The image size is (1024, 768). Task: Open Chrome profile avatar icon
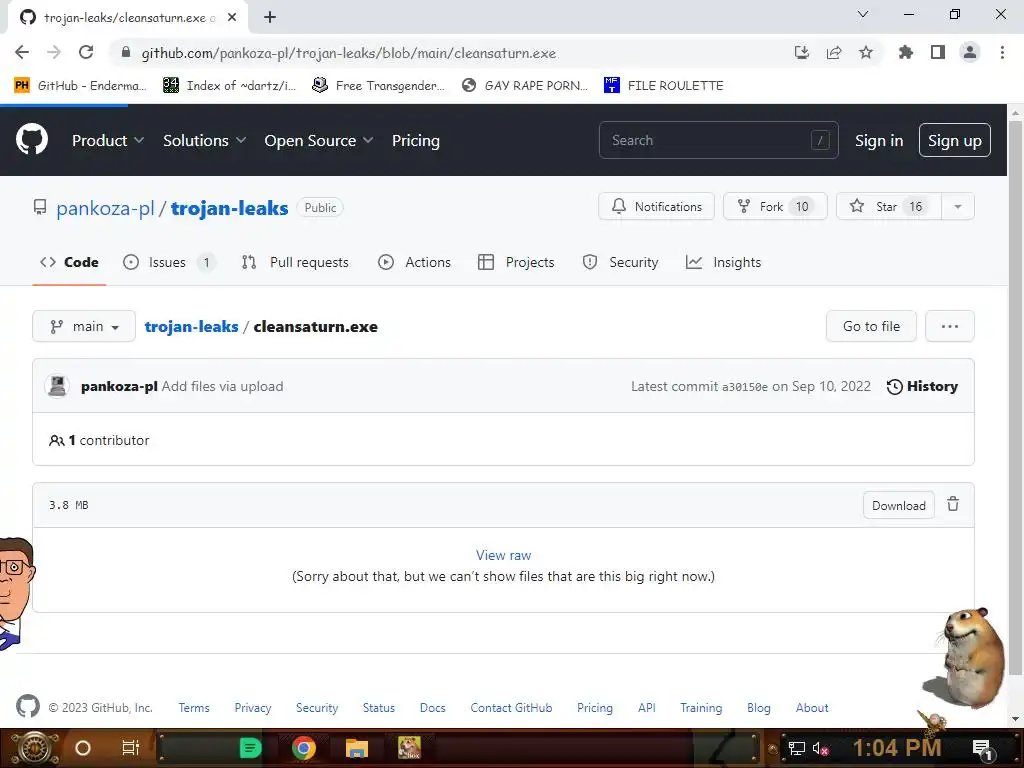pyautogui.click(x=970, y=52)
